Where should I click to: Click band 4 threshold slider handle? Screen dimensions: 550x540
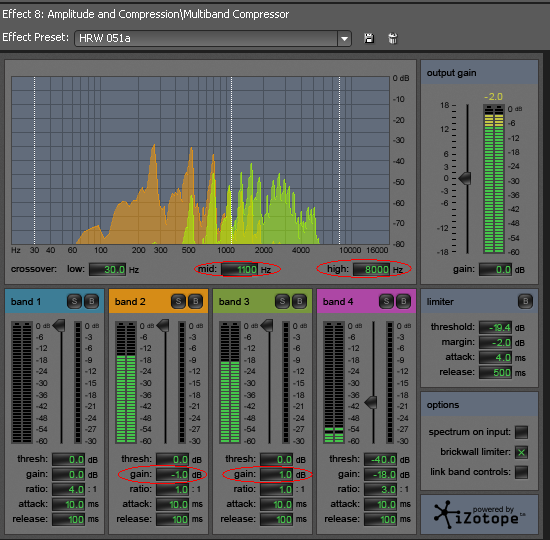coord(371,402)
